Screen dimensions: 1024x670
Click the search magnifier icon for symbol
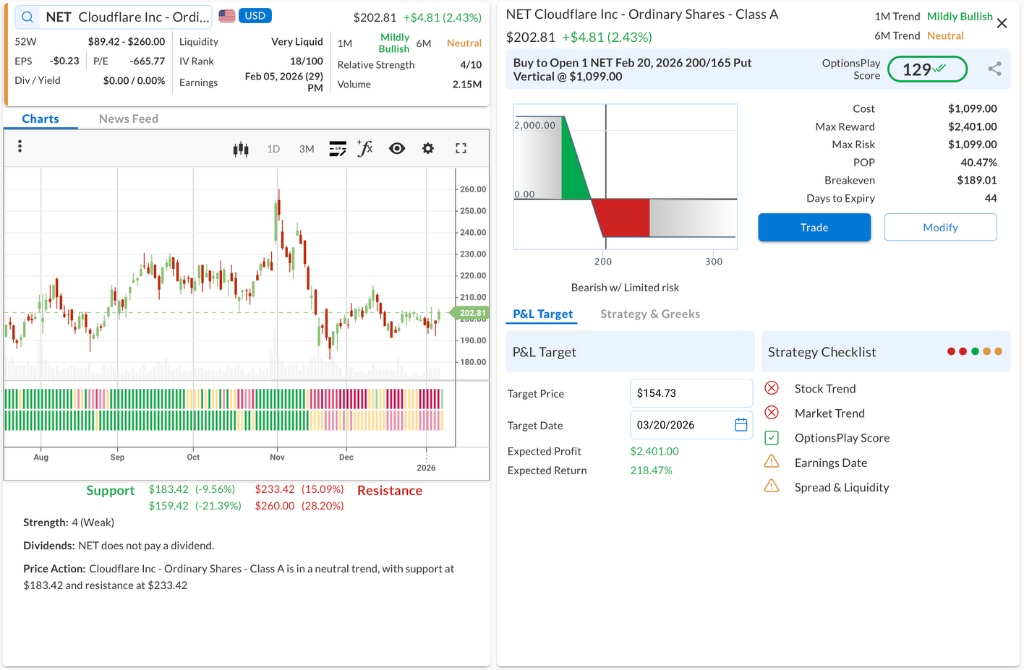(27, 17)
